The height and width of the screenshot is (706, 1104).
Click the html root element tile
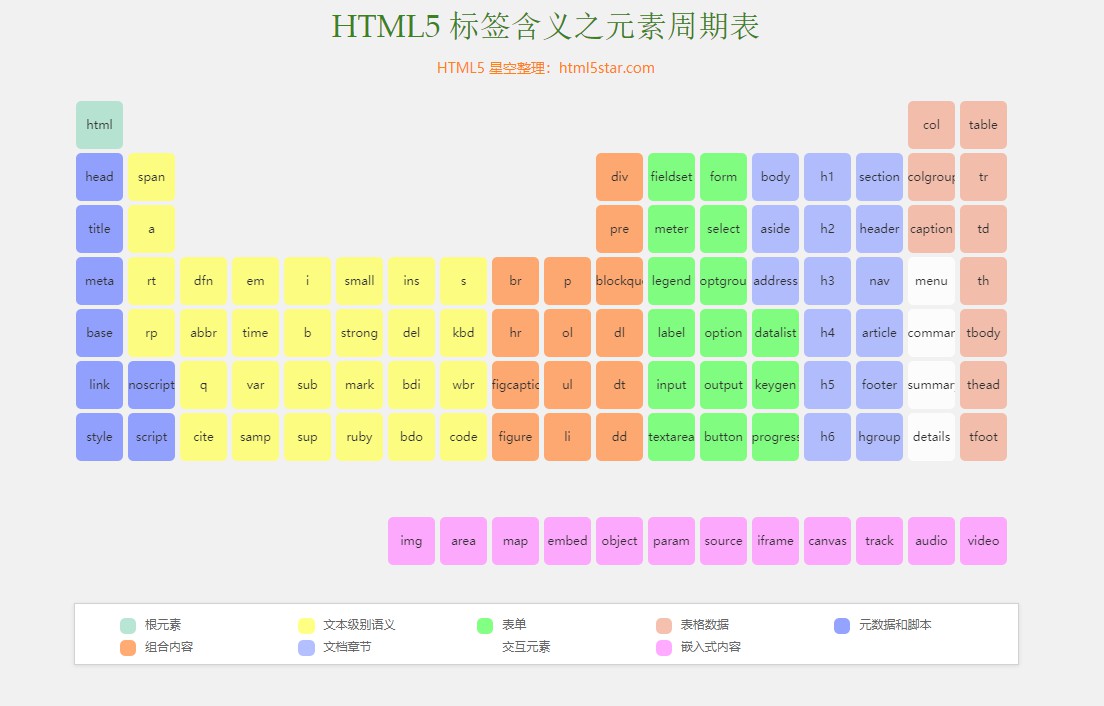point(99,125)
